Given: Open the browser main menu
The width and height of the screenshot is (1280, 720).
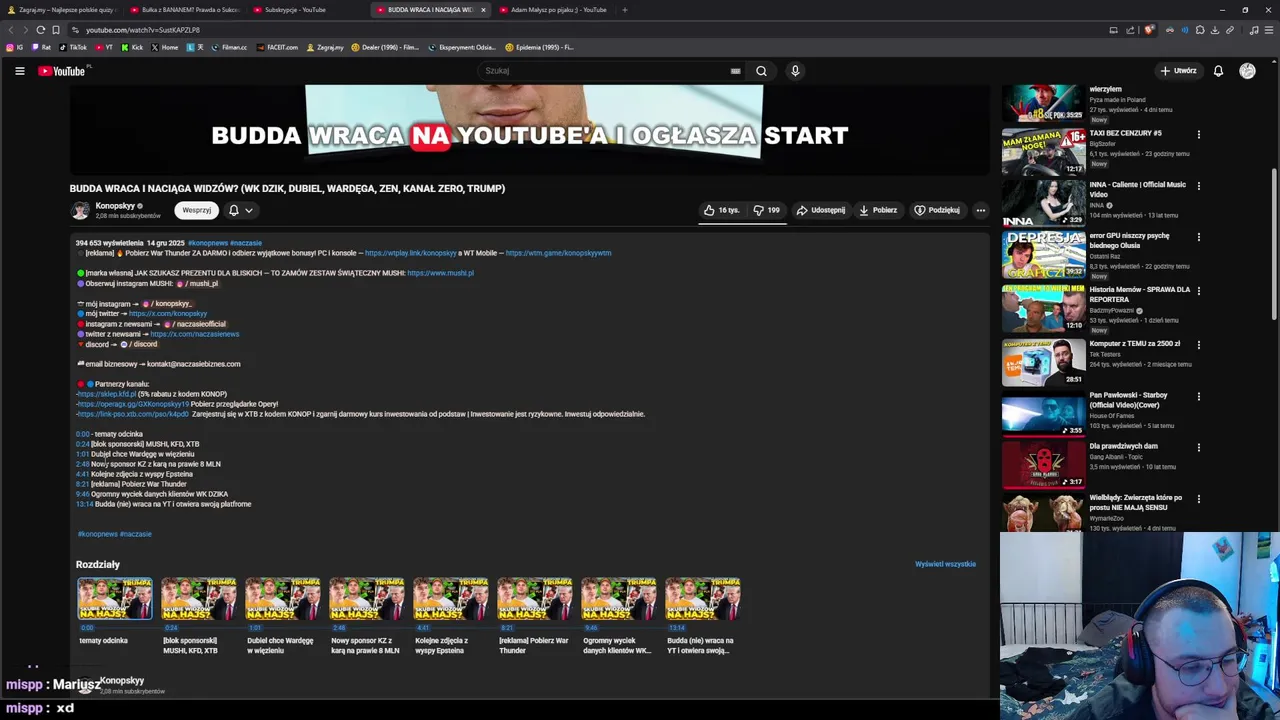Looking at the screenshot, I should click(1269, 30).
